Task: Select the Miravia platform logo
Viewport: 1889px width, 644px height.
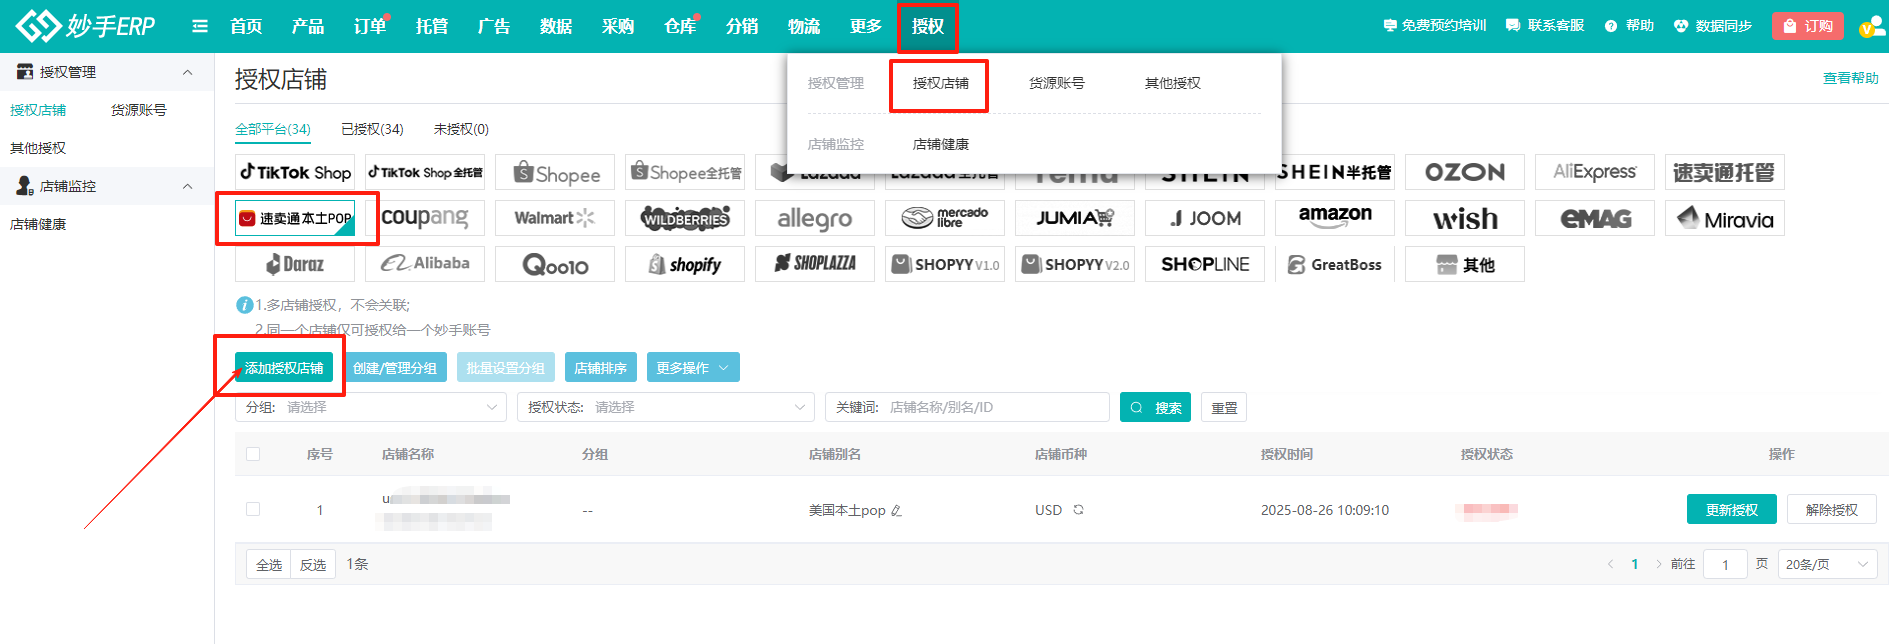Action: pos(1725,218)
